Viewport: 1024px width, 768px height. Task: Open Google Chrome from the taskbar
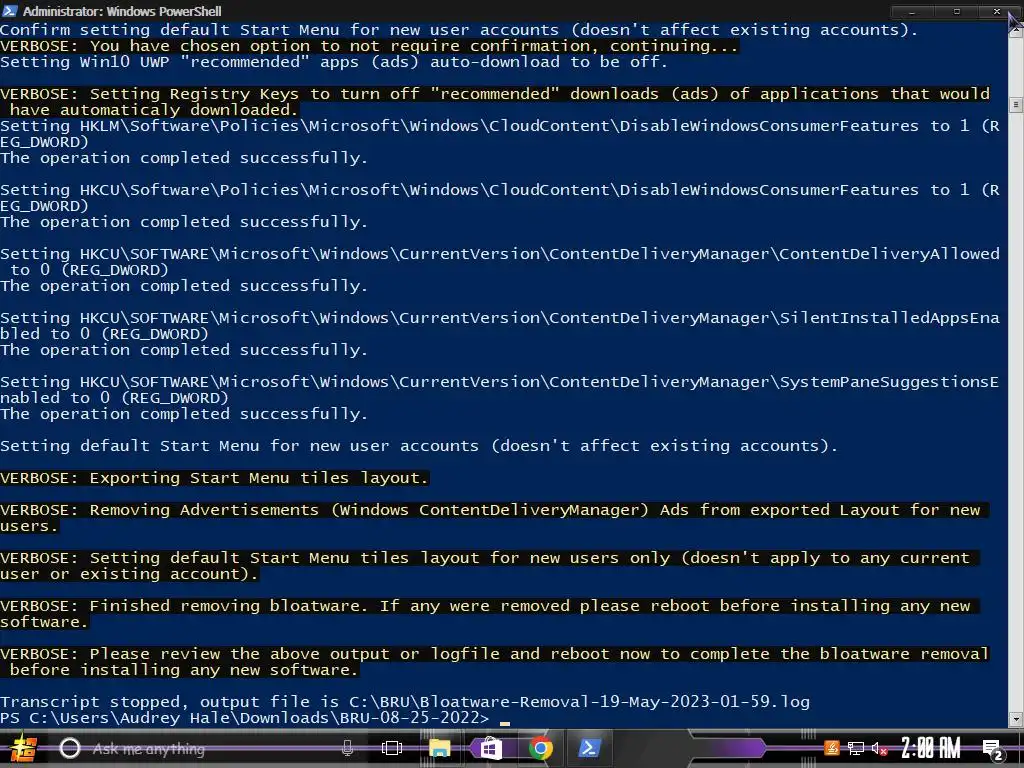pyautogui.click(x=540, y=748)
